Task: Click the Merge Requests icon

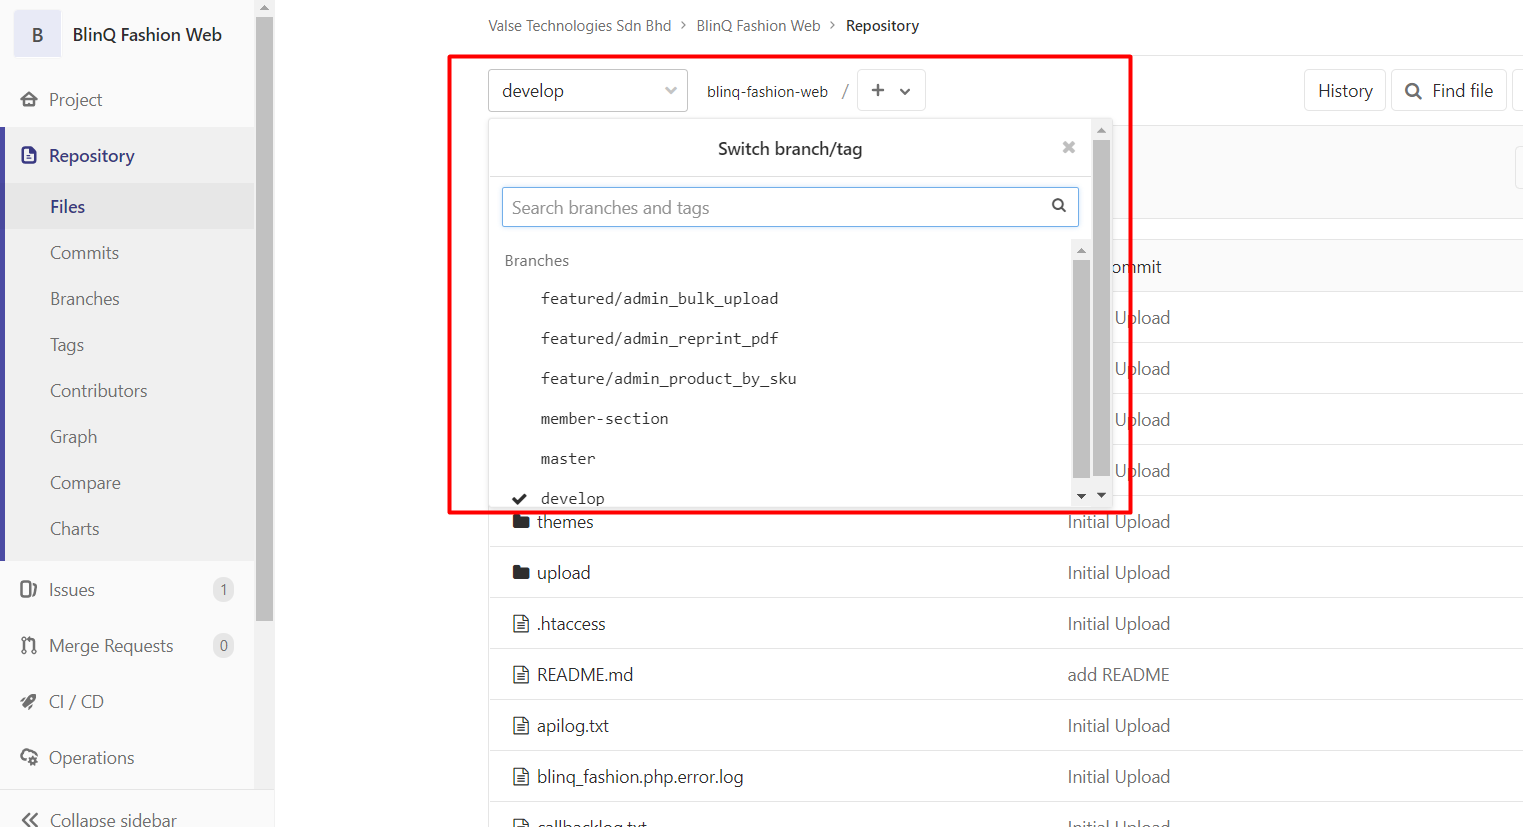Action: click(x=29, y=646)
